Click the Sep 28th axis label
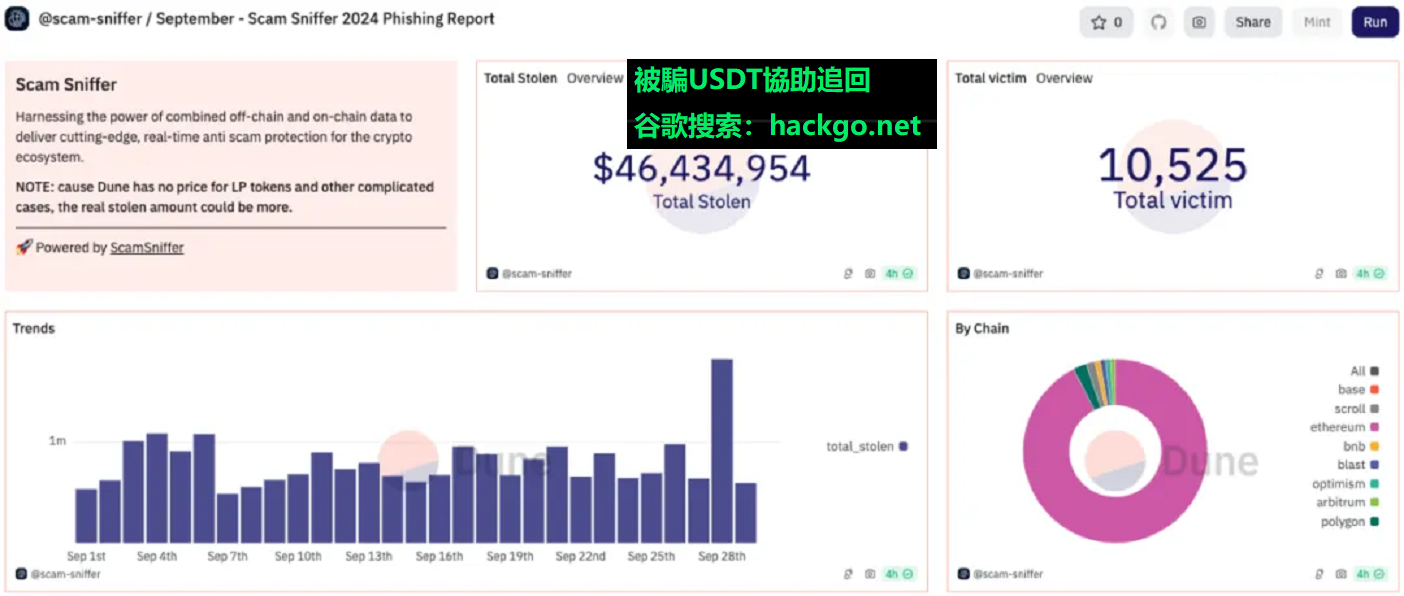This screenshot has height=596, width=1404. [x=722, y=556]
